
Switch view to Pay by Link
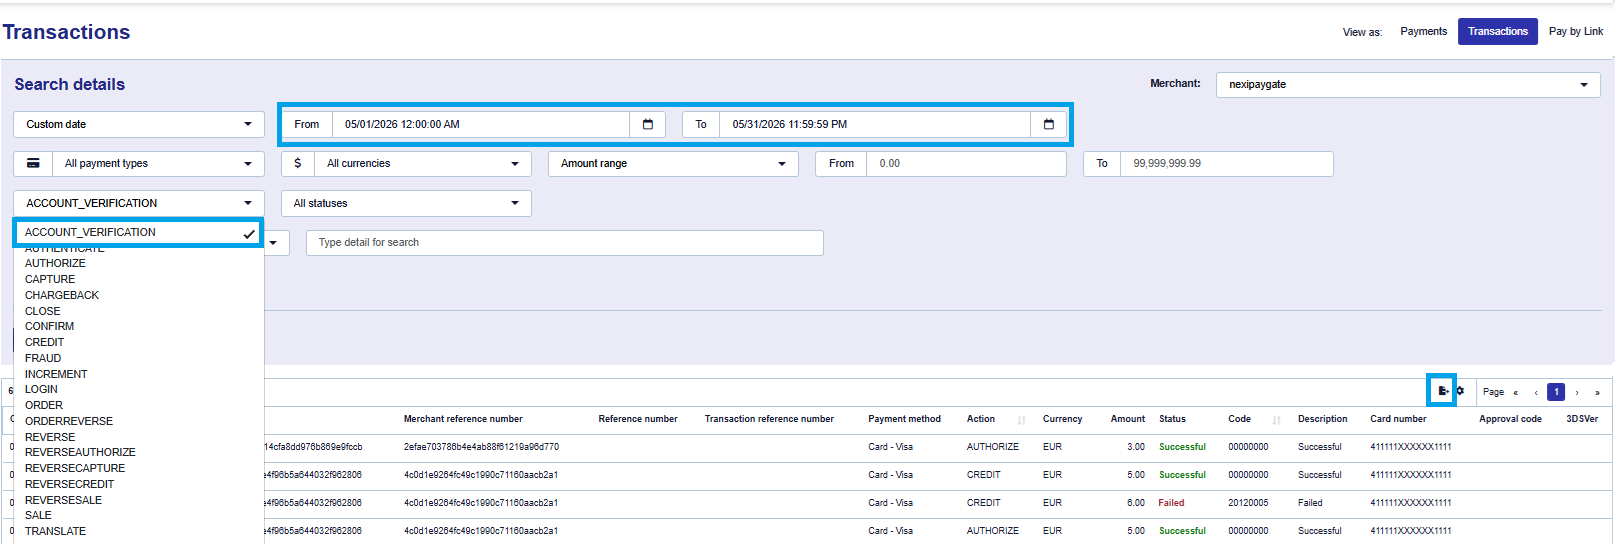click(x=1576, y=31)
